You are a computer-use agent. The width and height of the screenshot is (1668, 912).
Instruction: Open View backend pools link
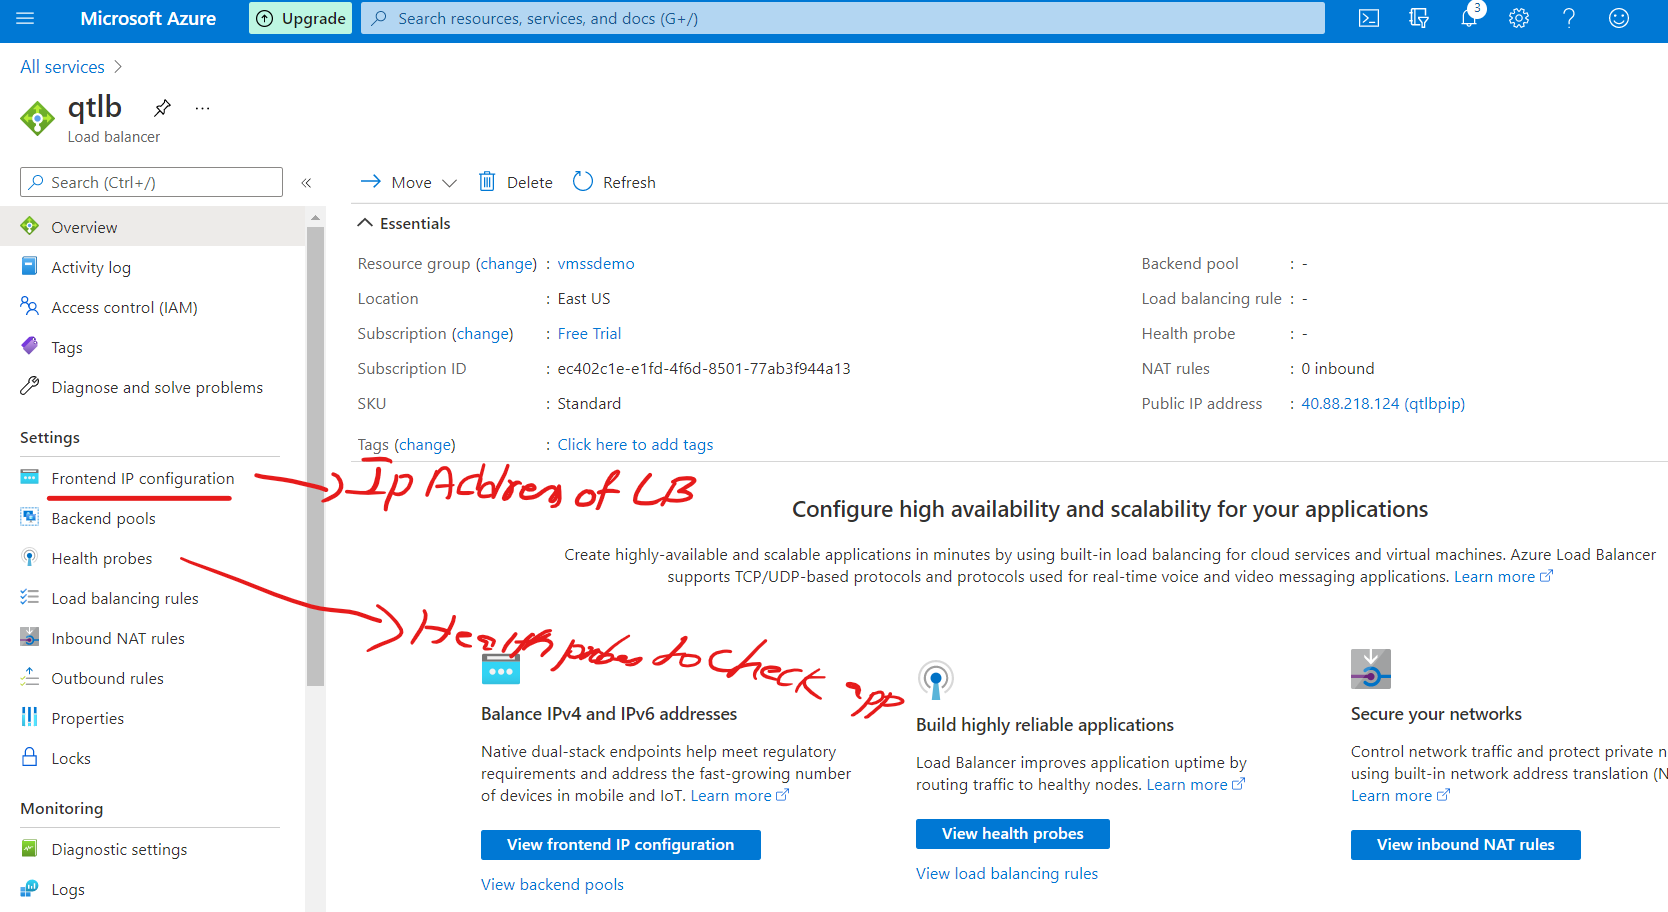click(552, 885)
